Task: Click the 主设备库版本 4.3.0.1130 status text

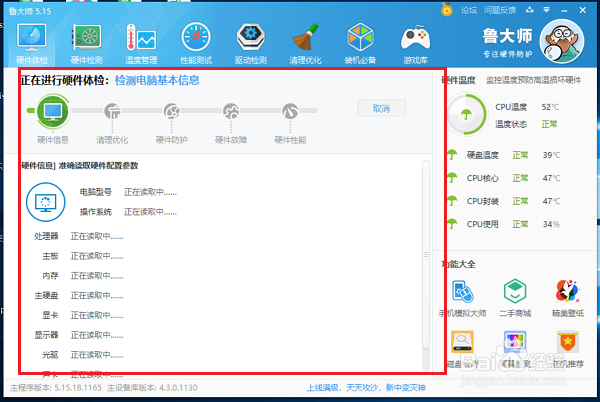Action: (x=152, y=388)
